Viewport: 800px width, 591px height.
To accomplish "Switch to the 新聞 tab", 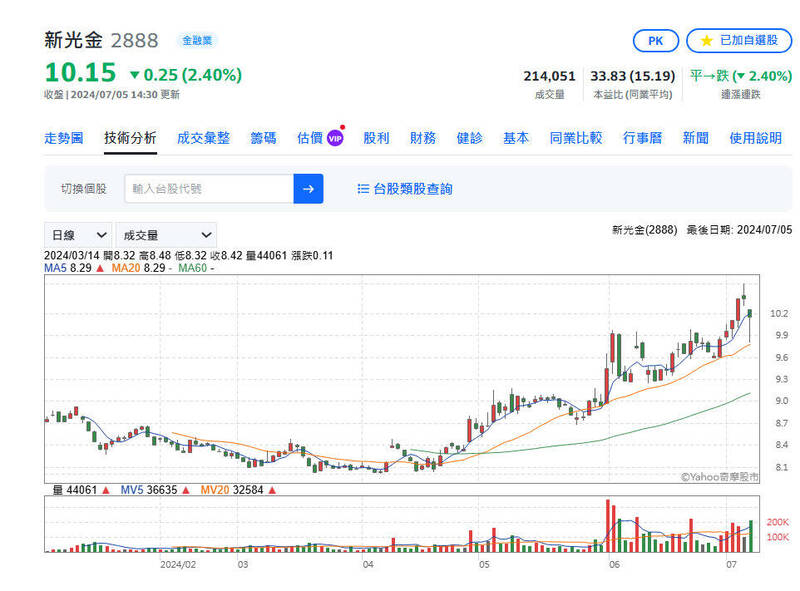I will (x=695, y=137).
